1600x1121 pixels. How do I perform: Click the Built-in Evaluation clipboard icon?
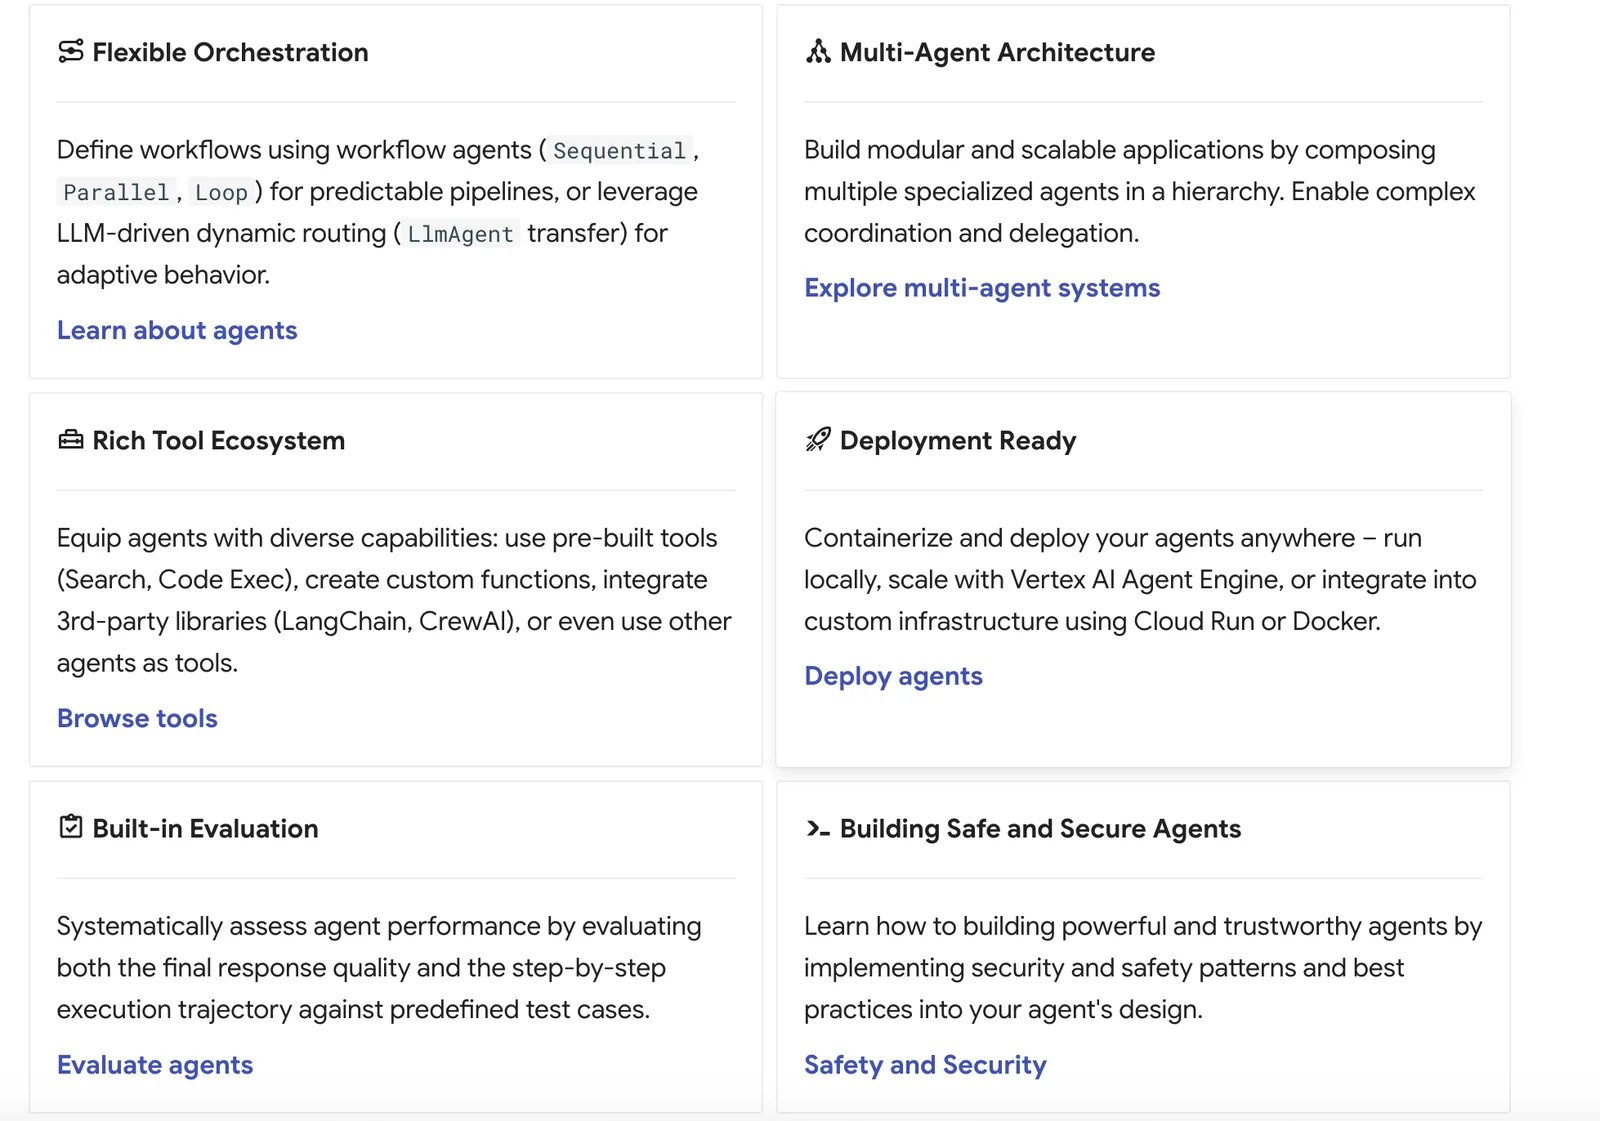click(x=70, y=828)
